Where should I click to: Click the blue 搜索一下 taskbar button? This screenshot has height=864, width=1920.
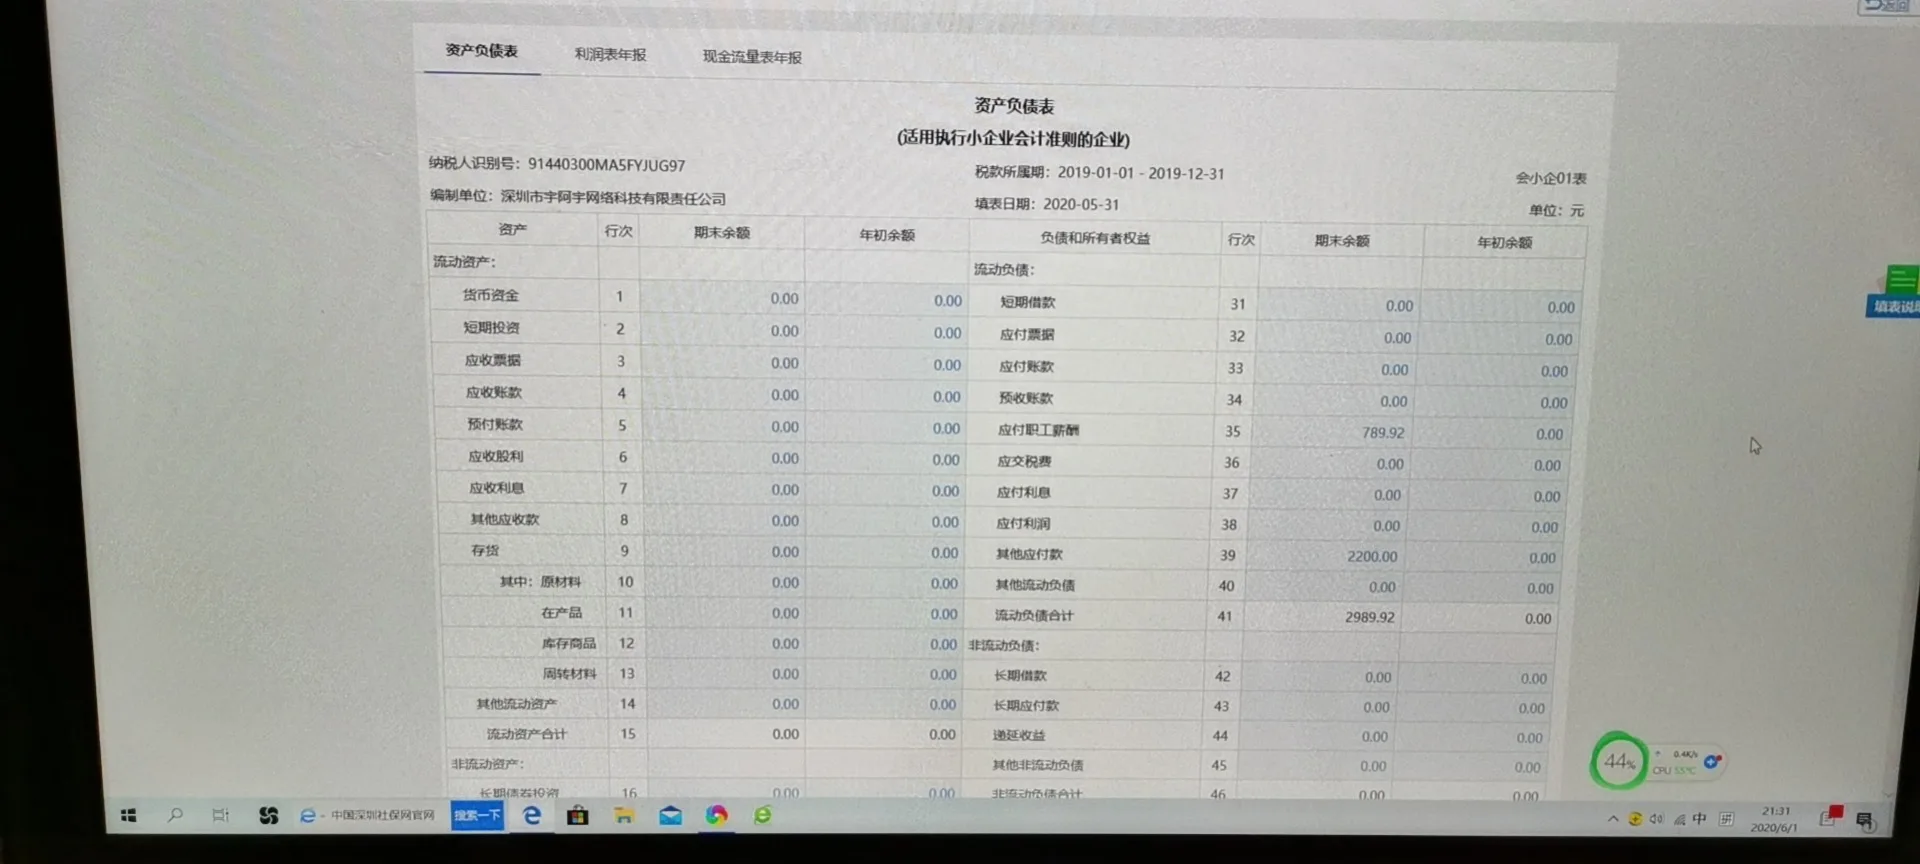tap(477, 816)
